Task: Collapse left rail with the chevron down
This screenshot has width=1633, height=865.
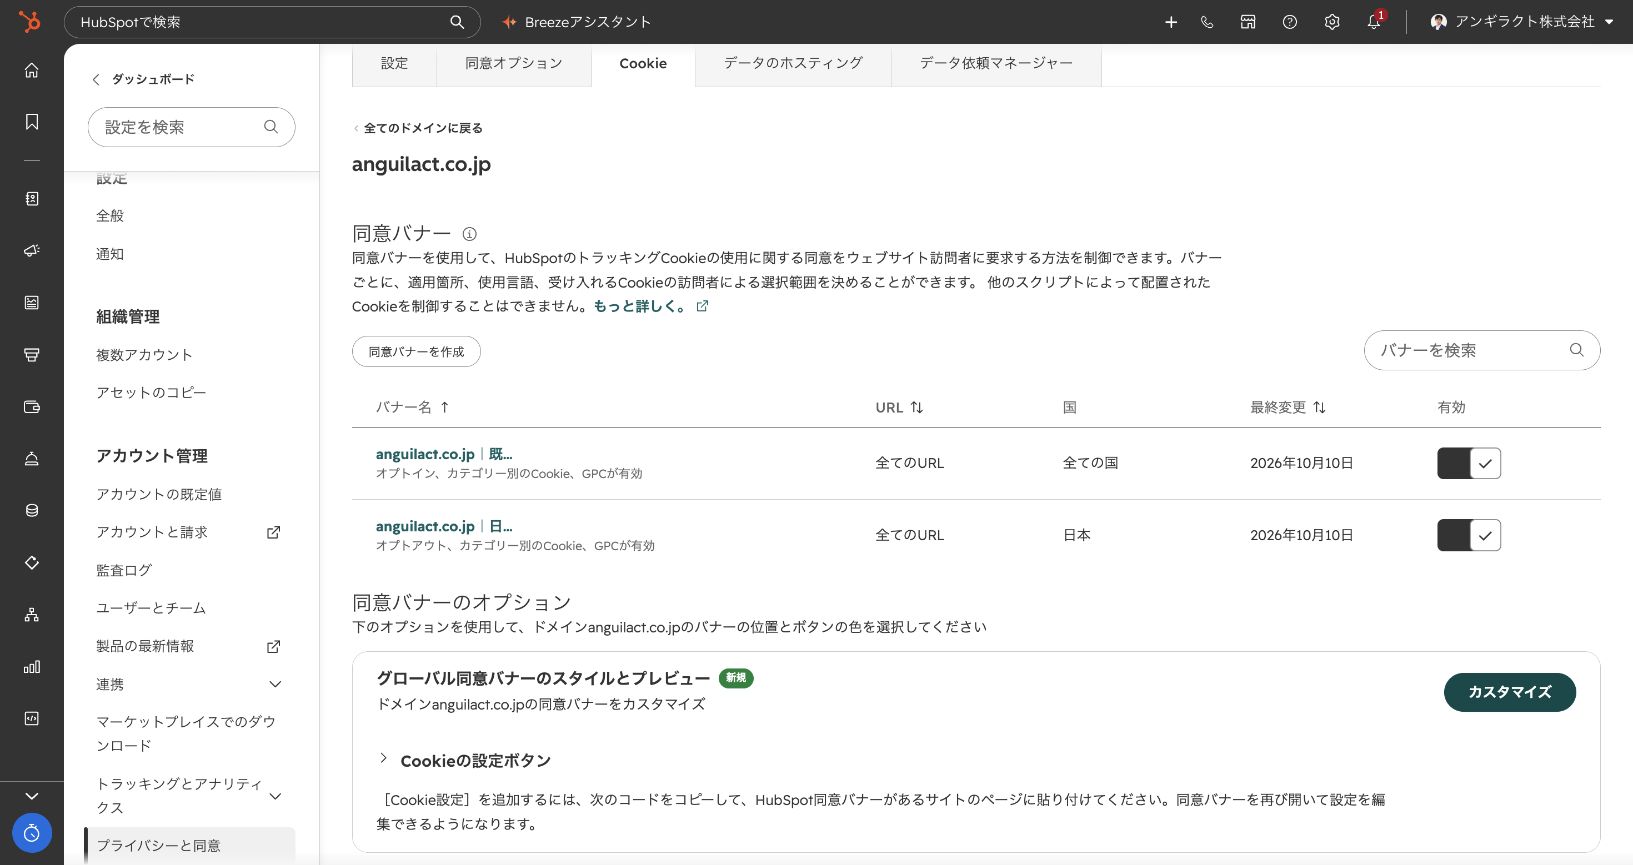Action: click(32, 796)
